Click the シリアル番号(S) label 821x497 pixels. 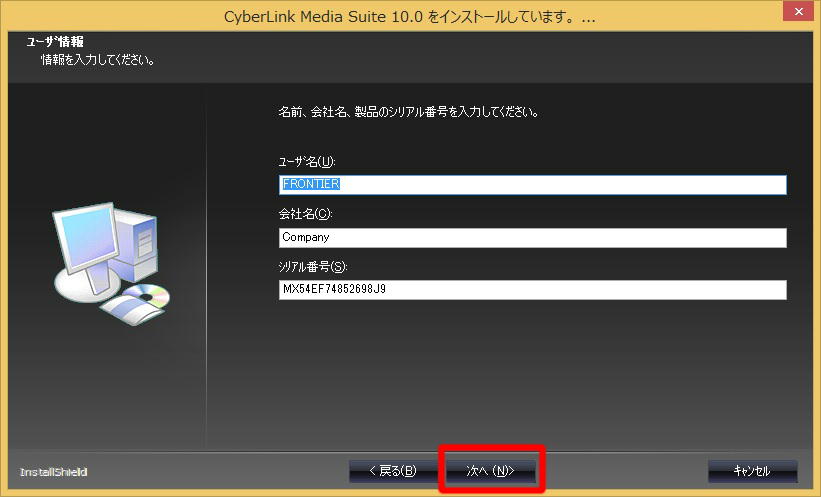pos(313,267)
